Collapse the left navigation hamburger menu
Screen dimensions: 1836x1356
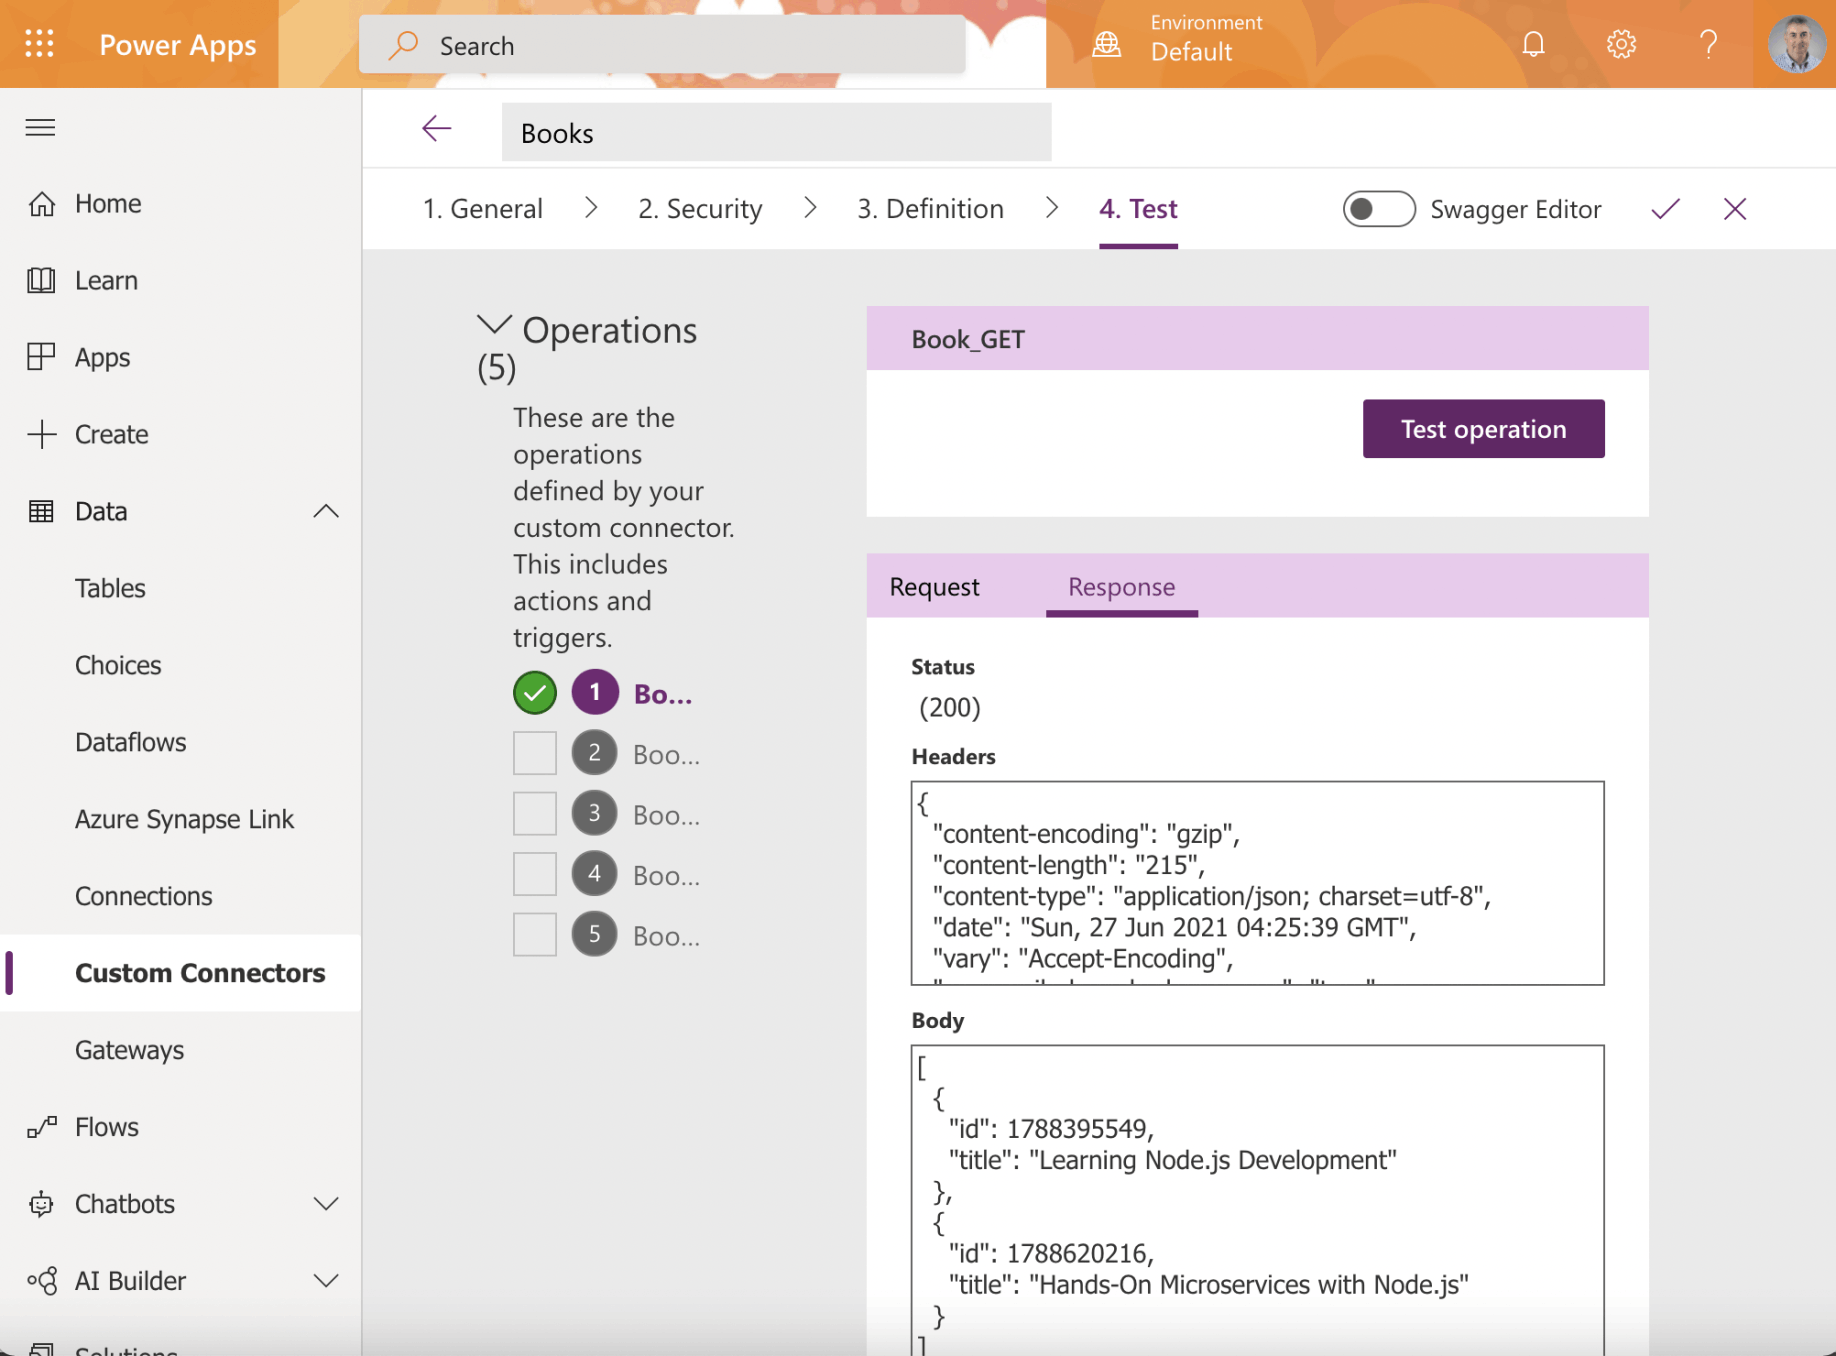click(x=40, y=127)
